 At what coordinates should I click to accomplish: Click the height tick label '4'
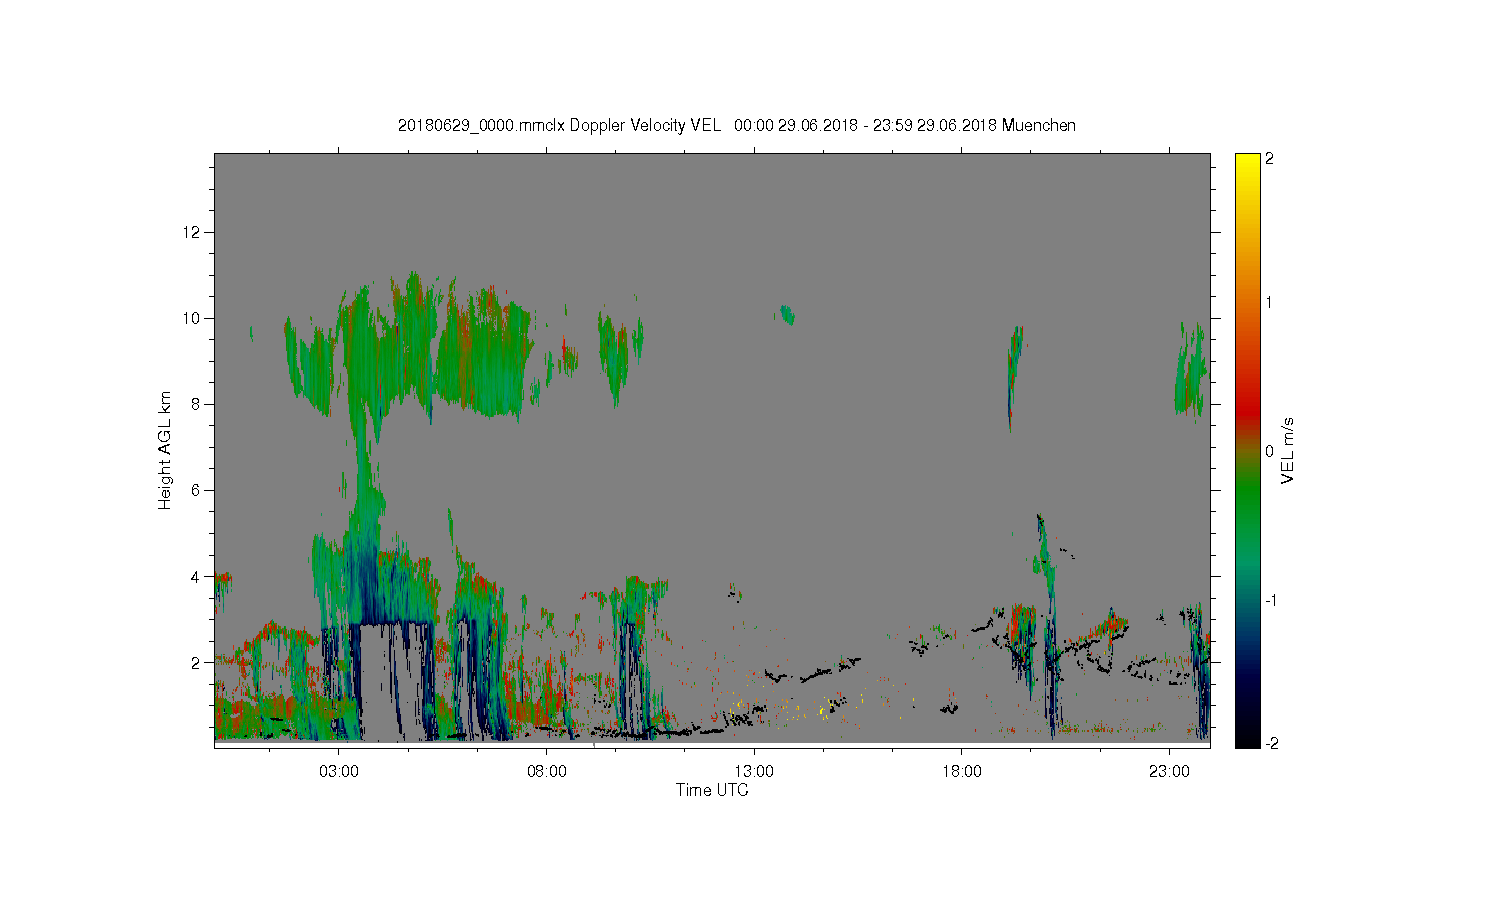[197, 576]
